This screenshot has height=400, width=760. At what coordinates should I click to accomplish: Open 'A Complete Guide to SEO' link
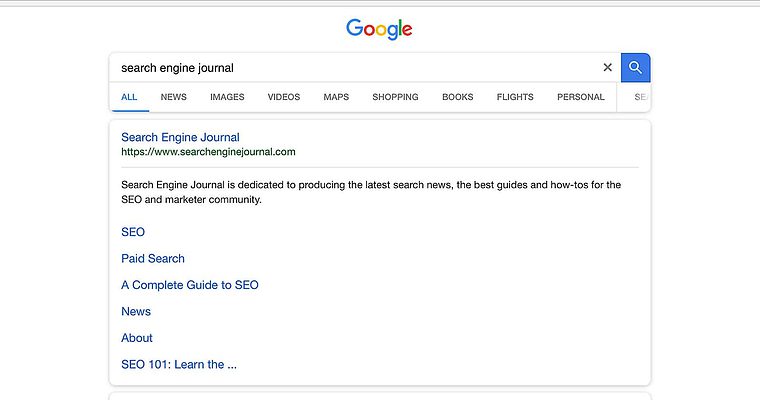(x=190, y=285)
